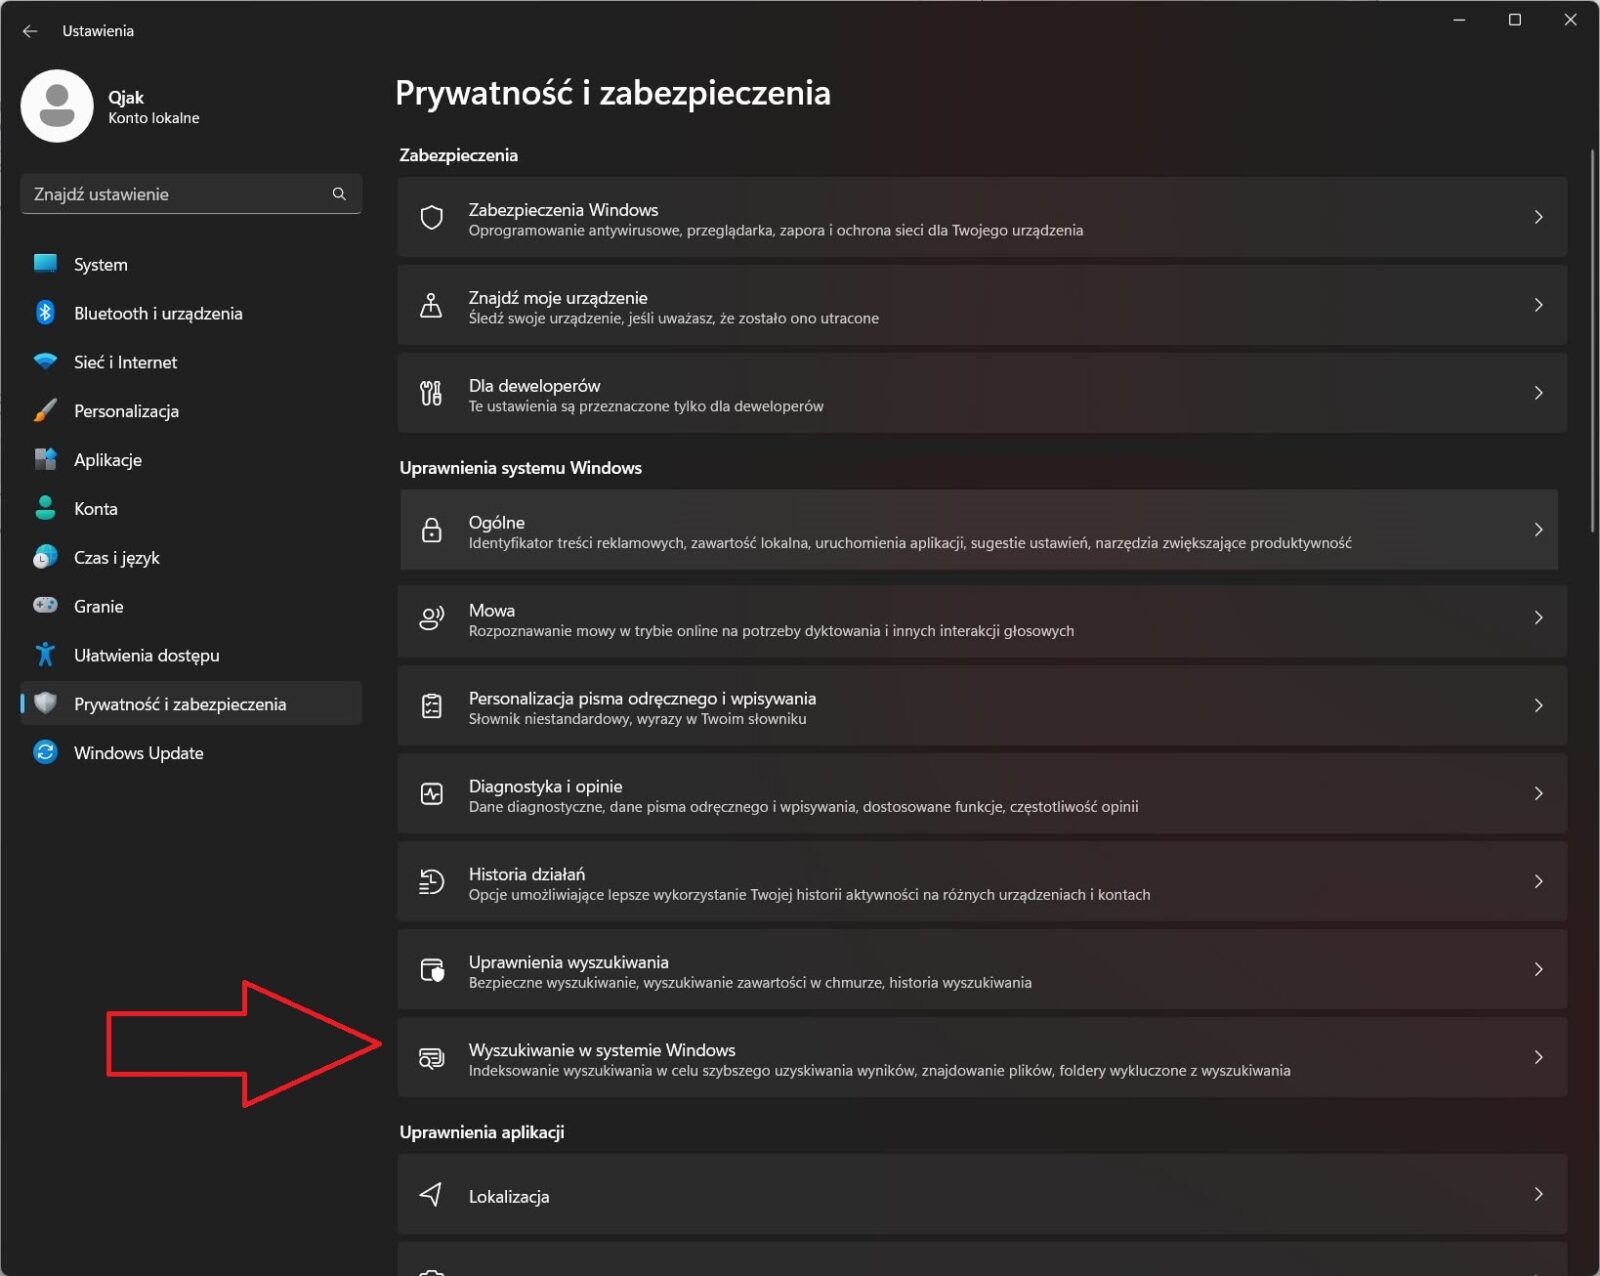Image resolution: width=1600 pixels, height=1276 pixels.
Task: Click the vertical scrollbar on the right
Action: pyautogui.click(x=1592, y=340)
